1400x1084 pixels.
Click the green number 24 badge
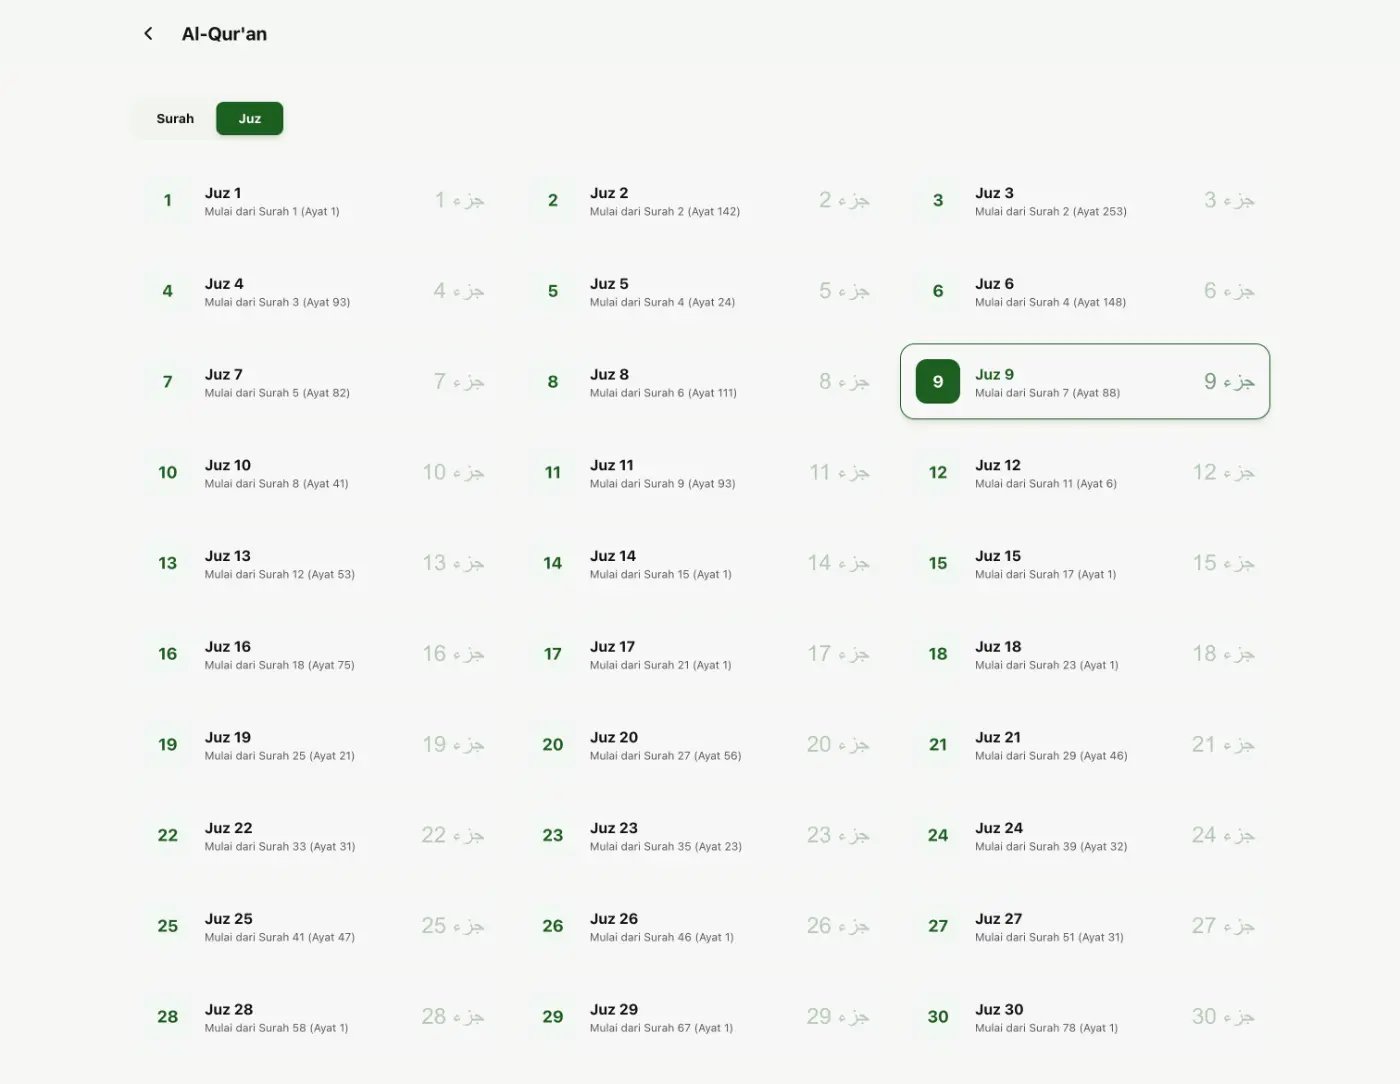tap(938, 836)
